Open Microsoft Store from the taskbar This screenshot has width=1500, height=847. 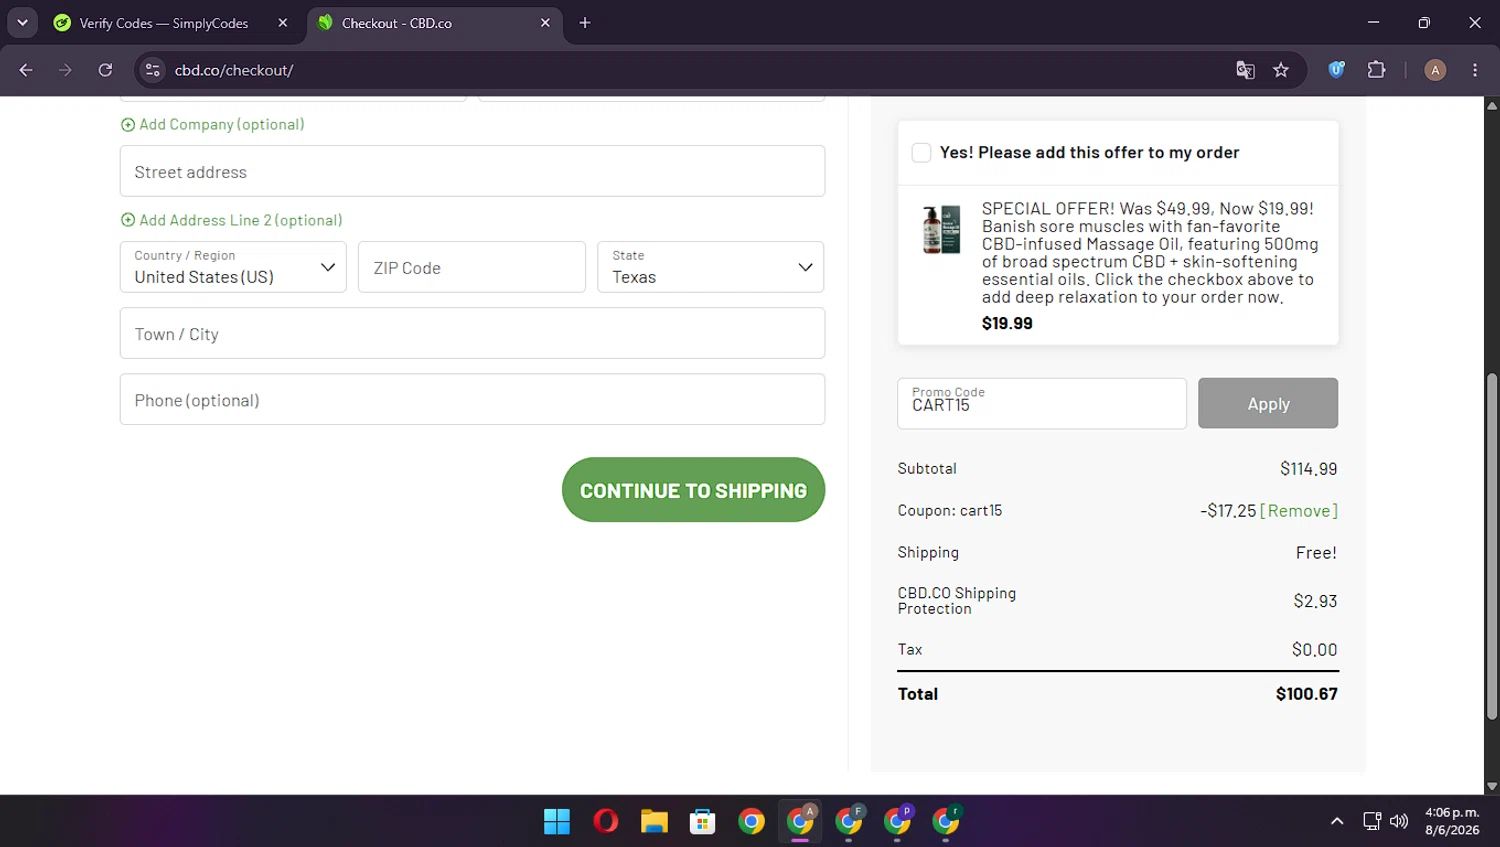703,821
